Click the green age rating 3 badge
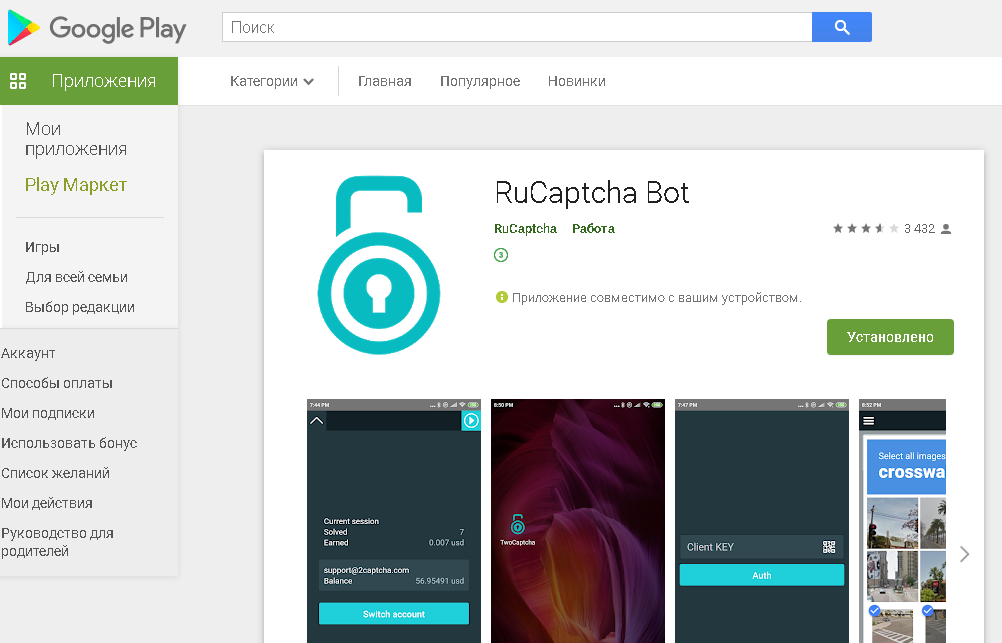This screenshot has height=643, width=1002. click(501, 255)
